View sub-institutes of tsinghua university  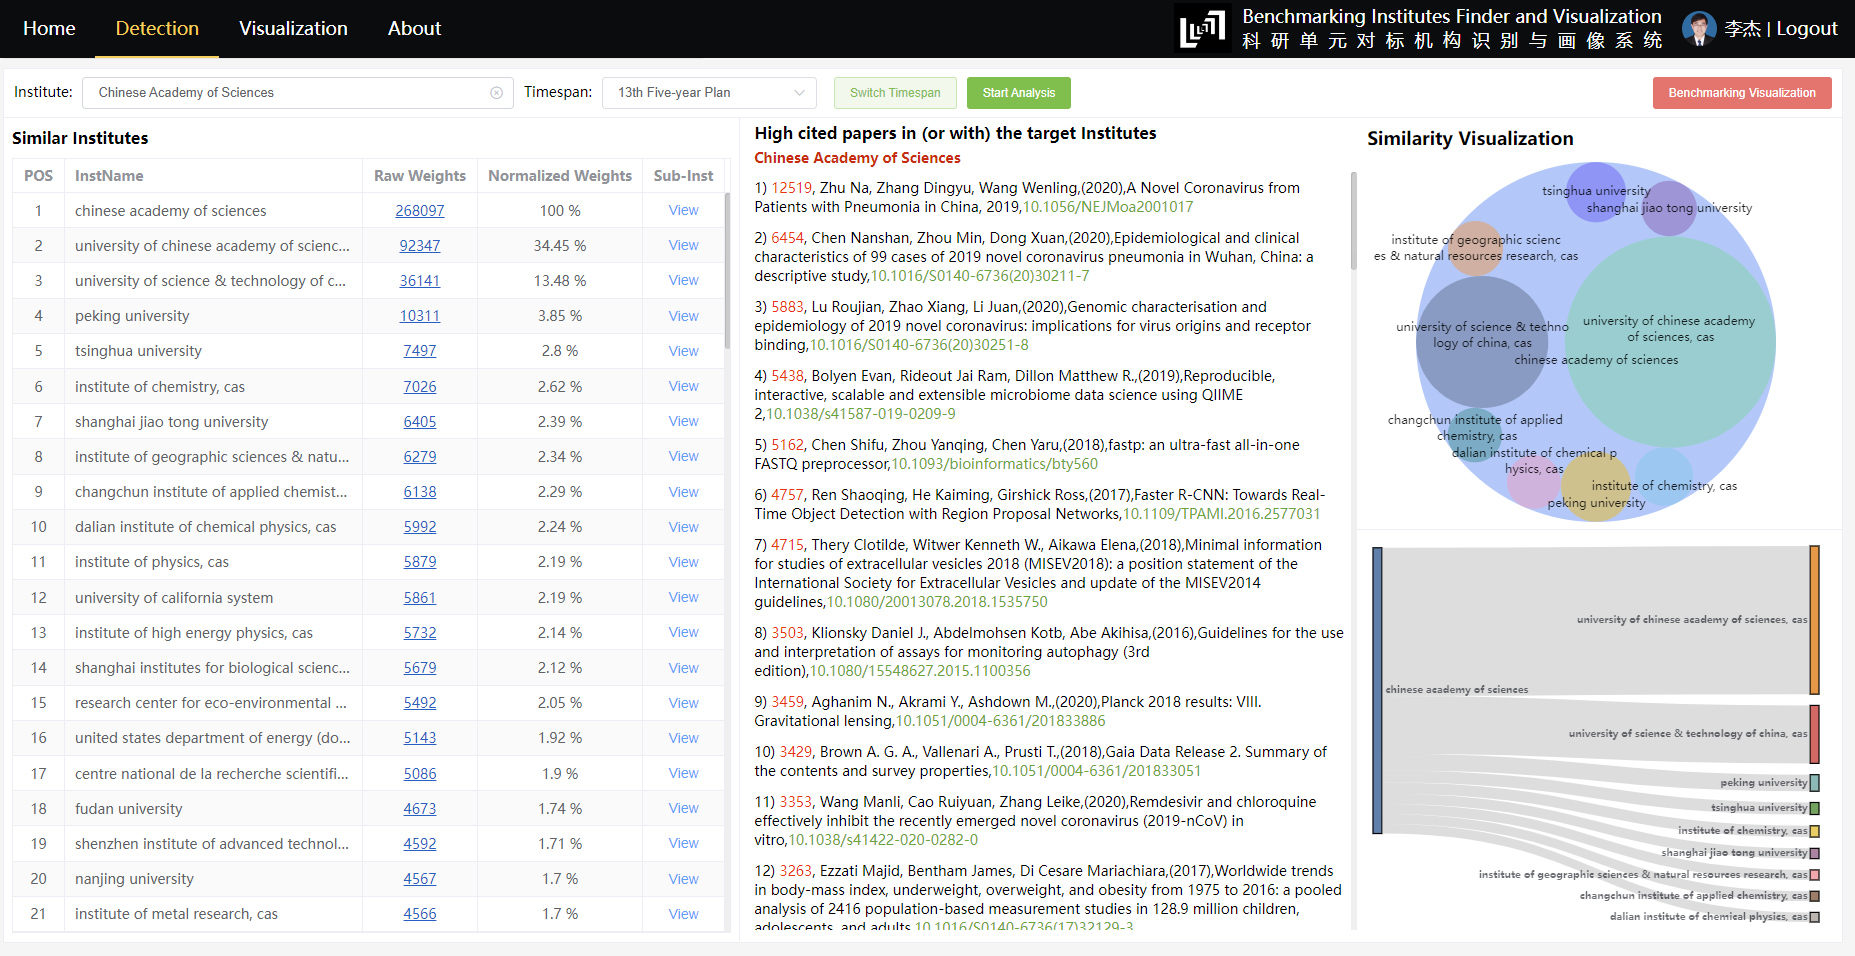click(684, 351)
